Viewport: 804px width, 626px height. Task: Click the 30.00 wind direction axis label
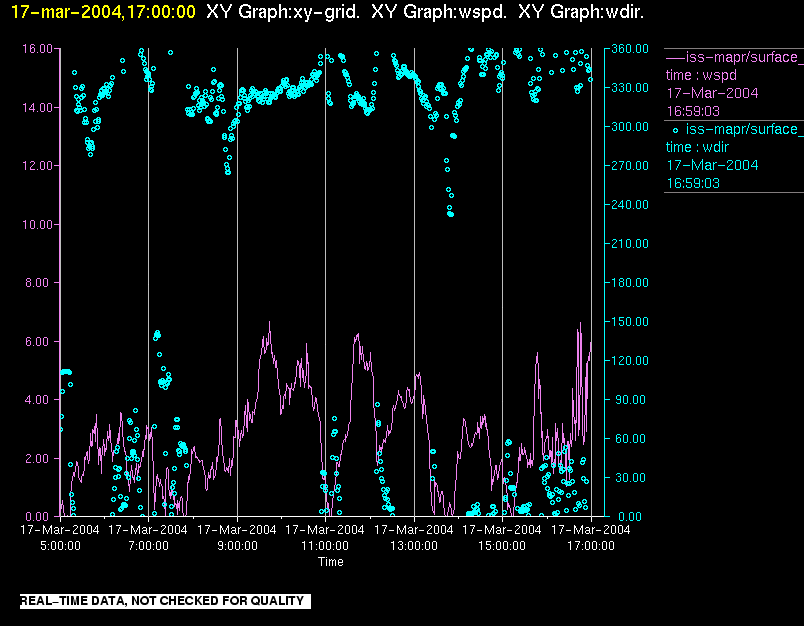point(630,478)
